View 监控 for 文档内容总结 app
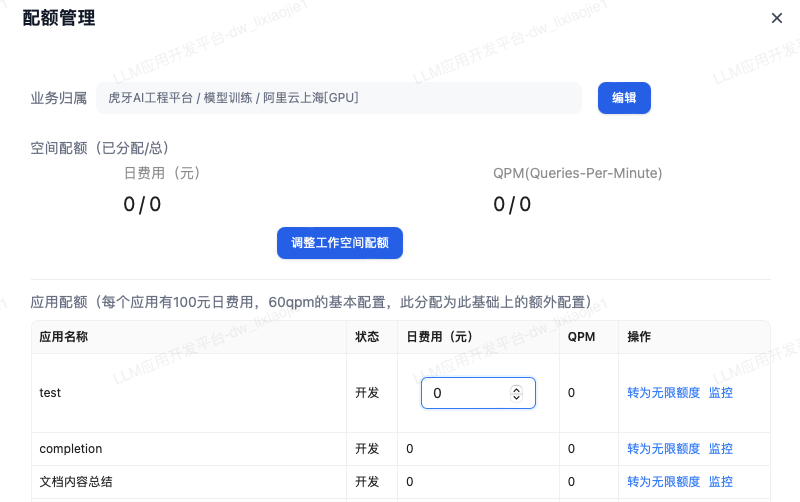The image size is (800, 502). click(720, 482)
